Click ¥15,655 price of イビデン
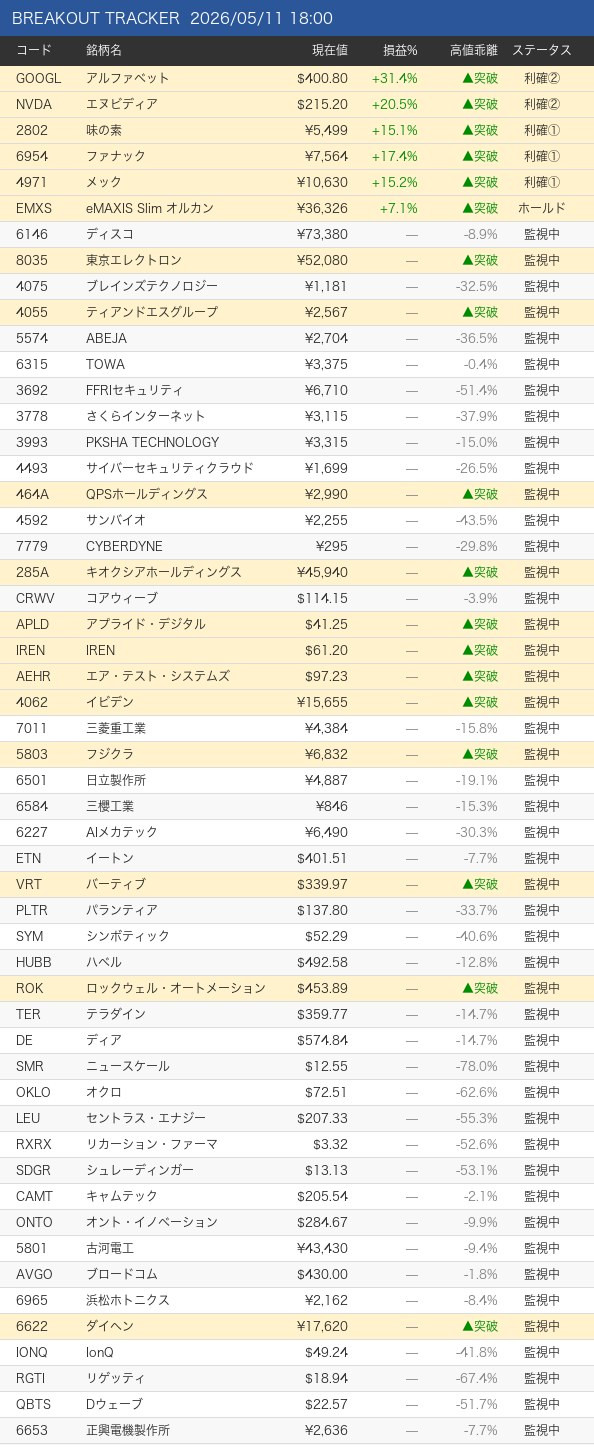The width and height of the screenshot is (594, 1456). (322, 702)
